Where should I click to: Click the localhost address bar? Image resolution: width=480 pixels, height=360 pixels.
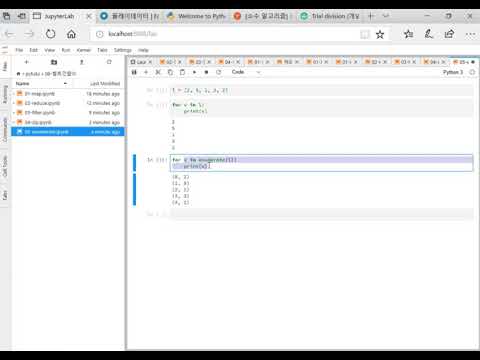coord(223,34)
